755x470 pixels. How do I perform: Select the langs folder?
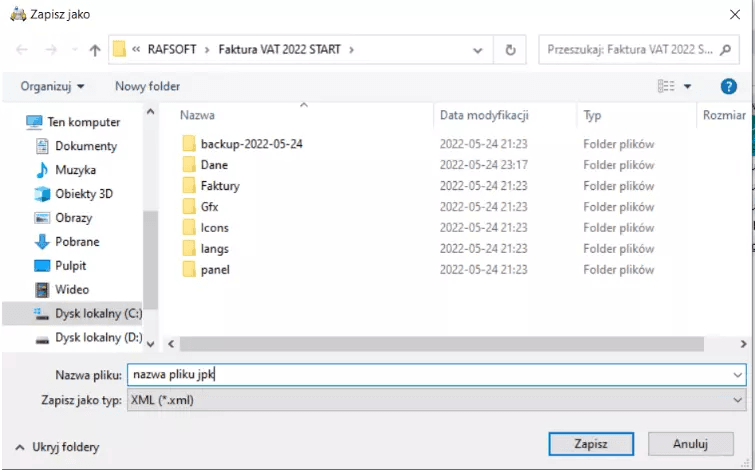[x=214, y=249]
